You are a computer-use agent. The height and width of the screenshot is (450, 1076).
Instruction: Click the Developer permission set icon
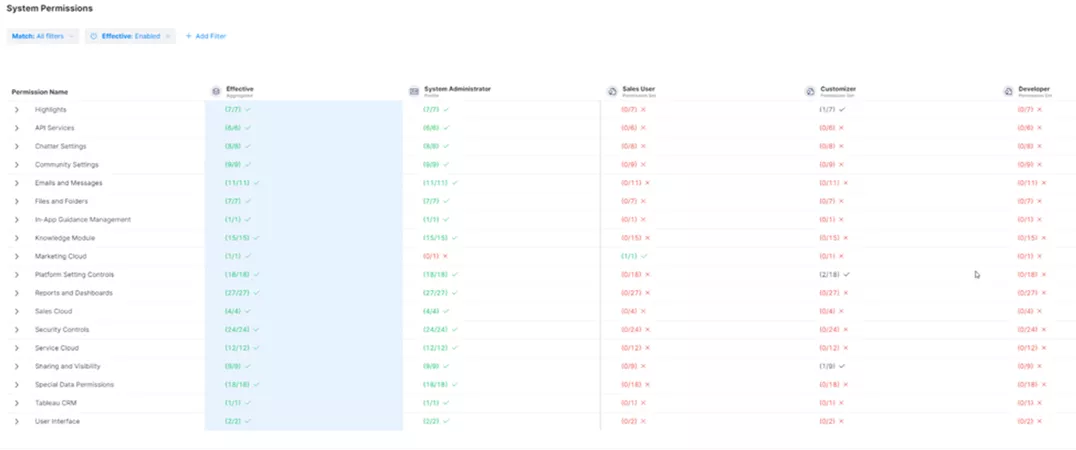1008,91
